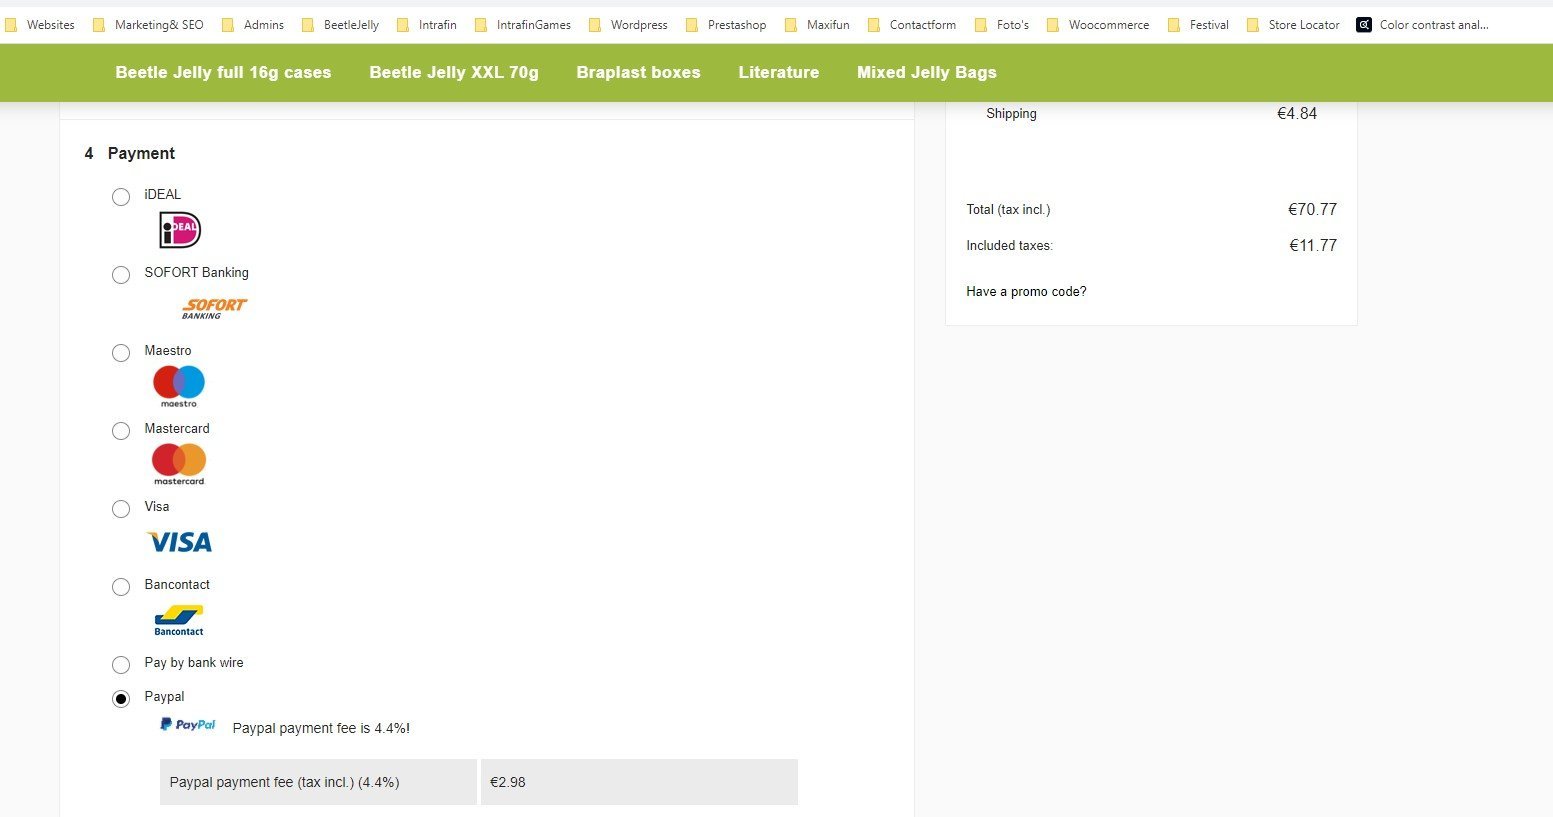This screenshot has height=817, width=1553.
Task: Click the Maestro card logo
Action: 179,386
